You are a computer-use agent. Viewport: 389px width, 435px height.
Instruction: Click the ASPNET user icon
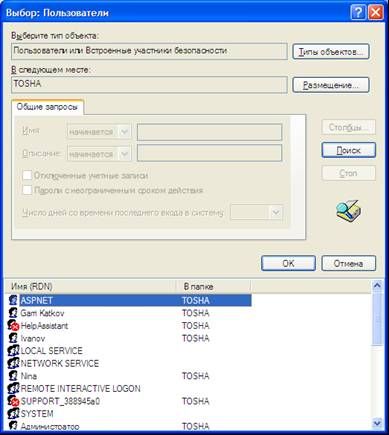(x=13, y=300)
